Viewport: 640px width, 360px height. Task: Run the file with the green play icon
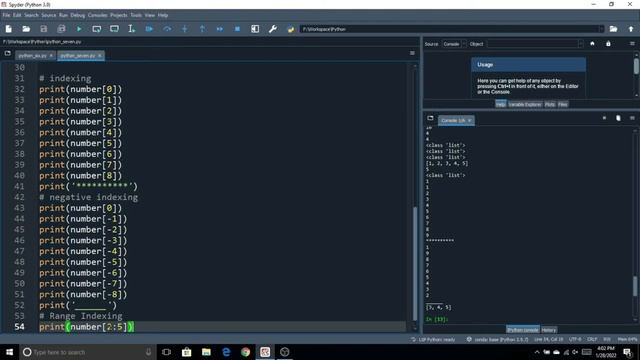coord(79,29)
